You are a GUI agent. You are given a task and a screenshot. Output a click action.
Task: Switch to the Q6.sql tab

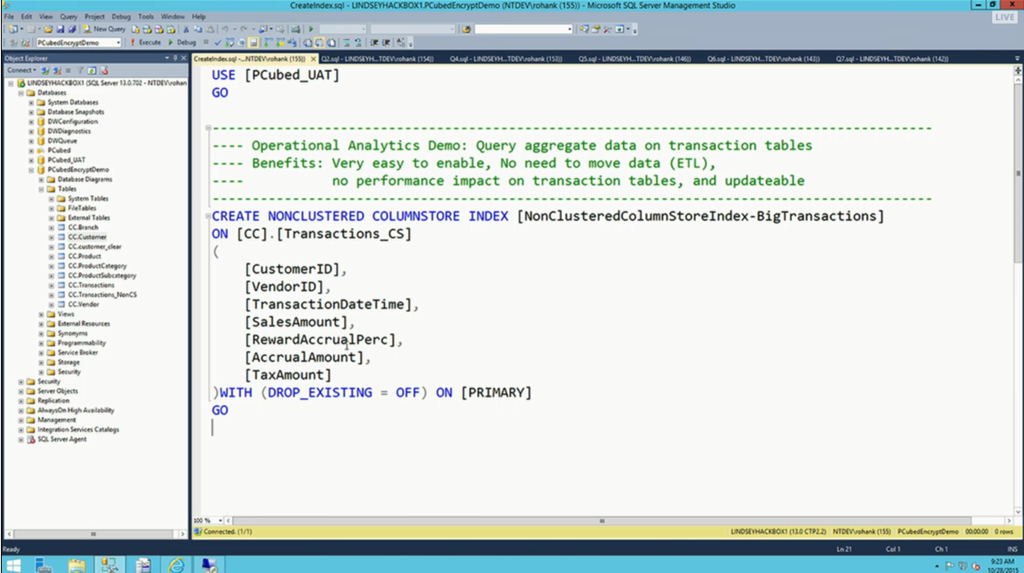[x=763, y=59]
